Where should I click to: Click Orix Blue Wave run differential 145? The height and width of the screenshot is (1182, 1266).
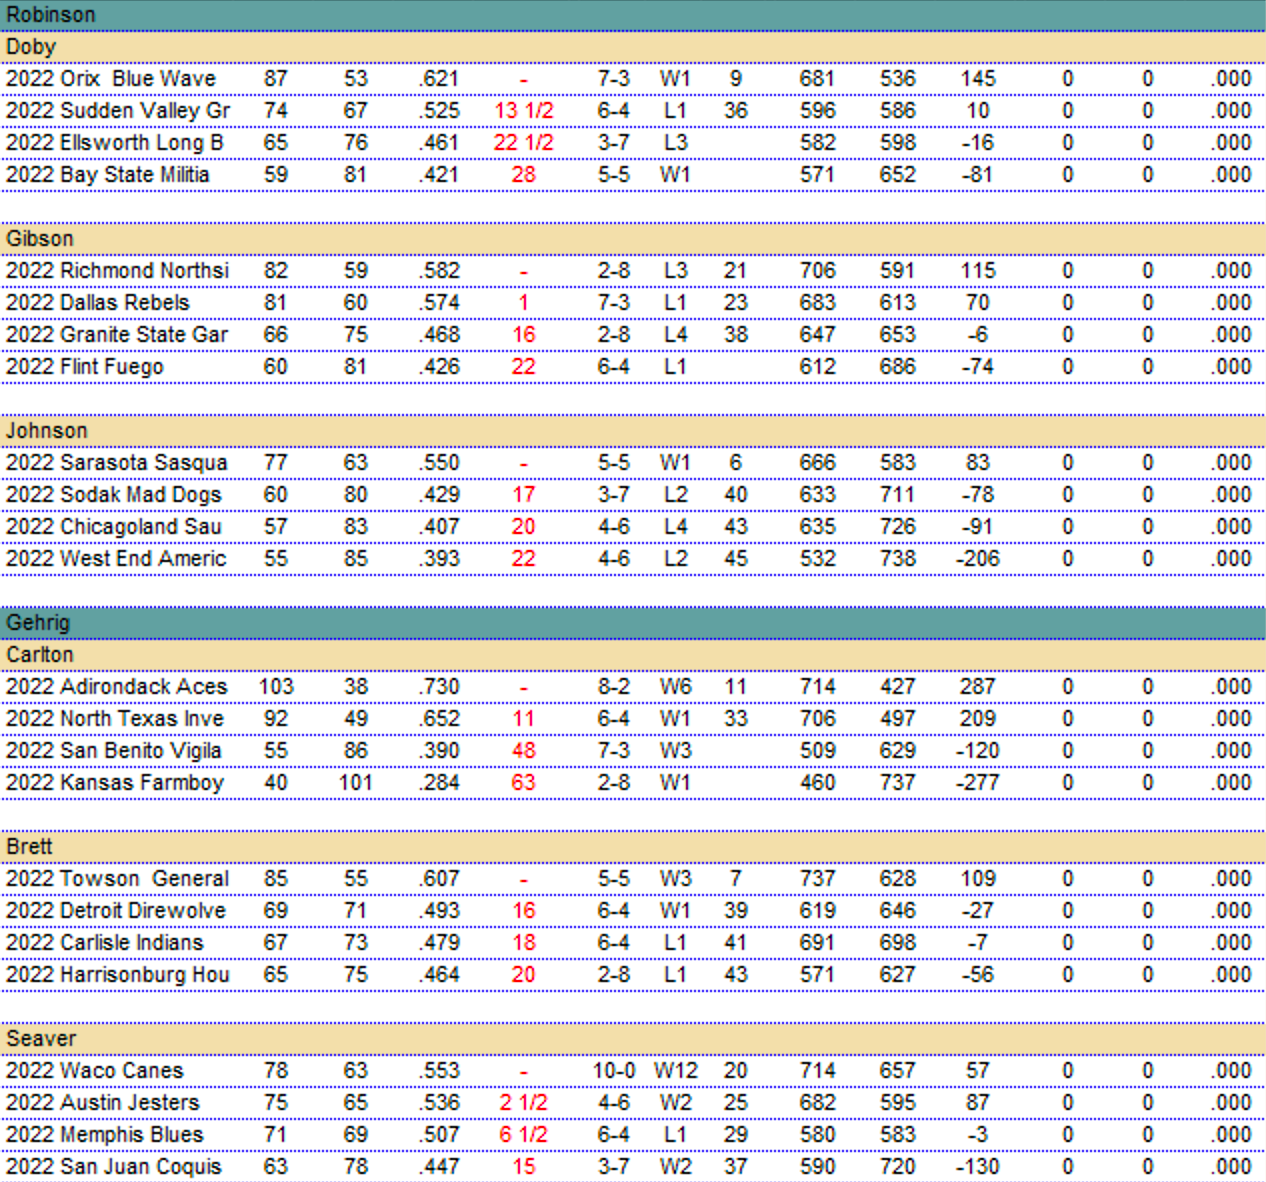pyautogui.click(x=978, y=79)
